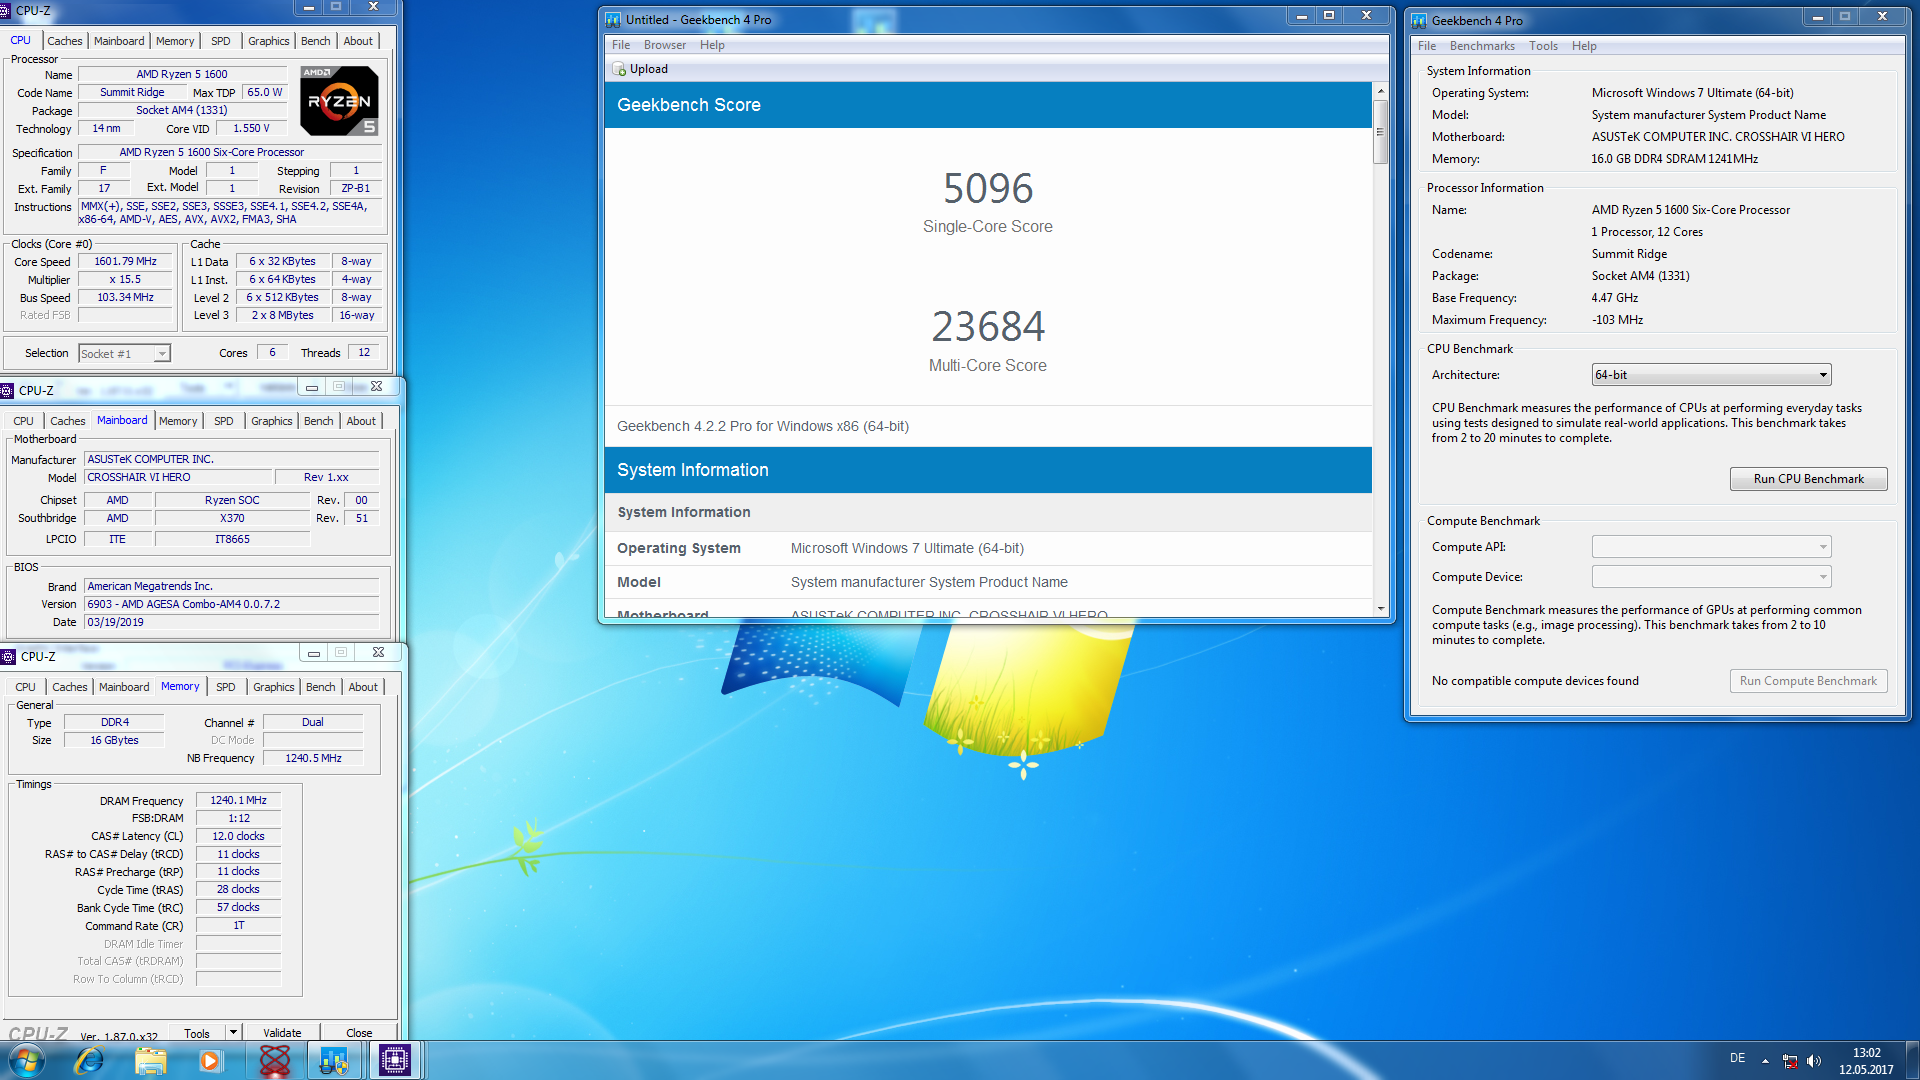The width and height of the screenshot is (1920, 1080).
Task: Click the DRAM Frequency value 1240.1 MHz
Action: pos(239,800)
